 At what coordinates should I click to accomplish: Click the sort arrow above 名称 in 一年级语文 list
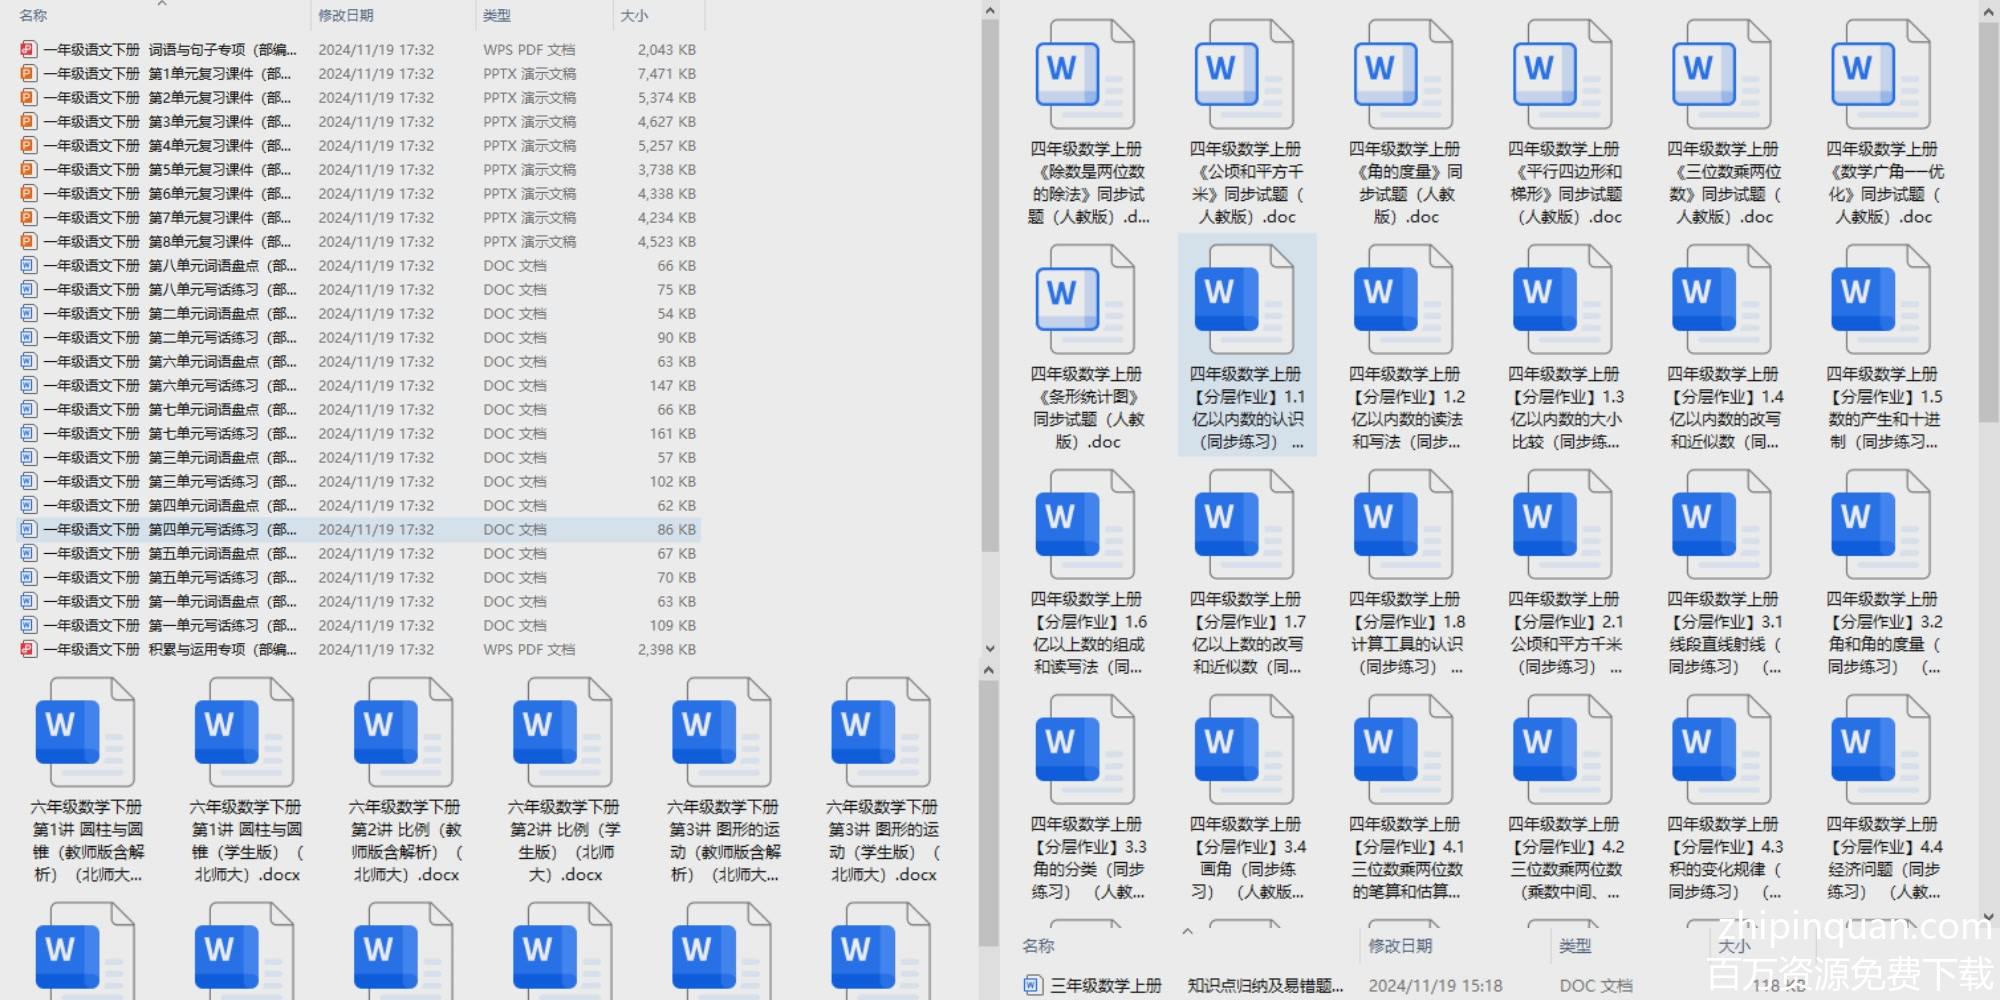tap(162, 4)
